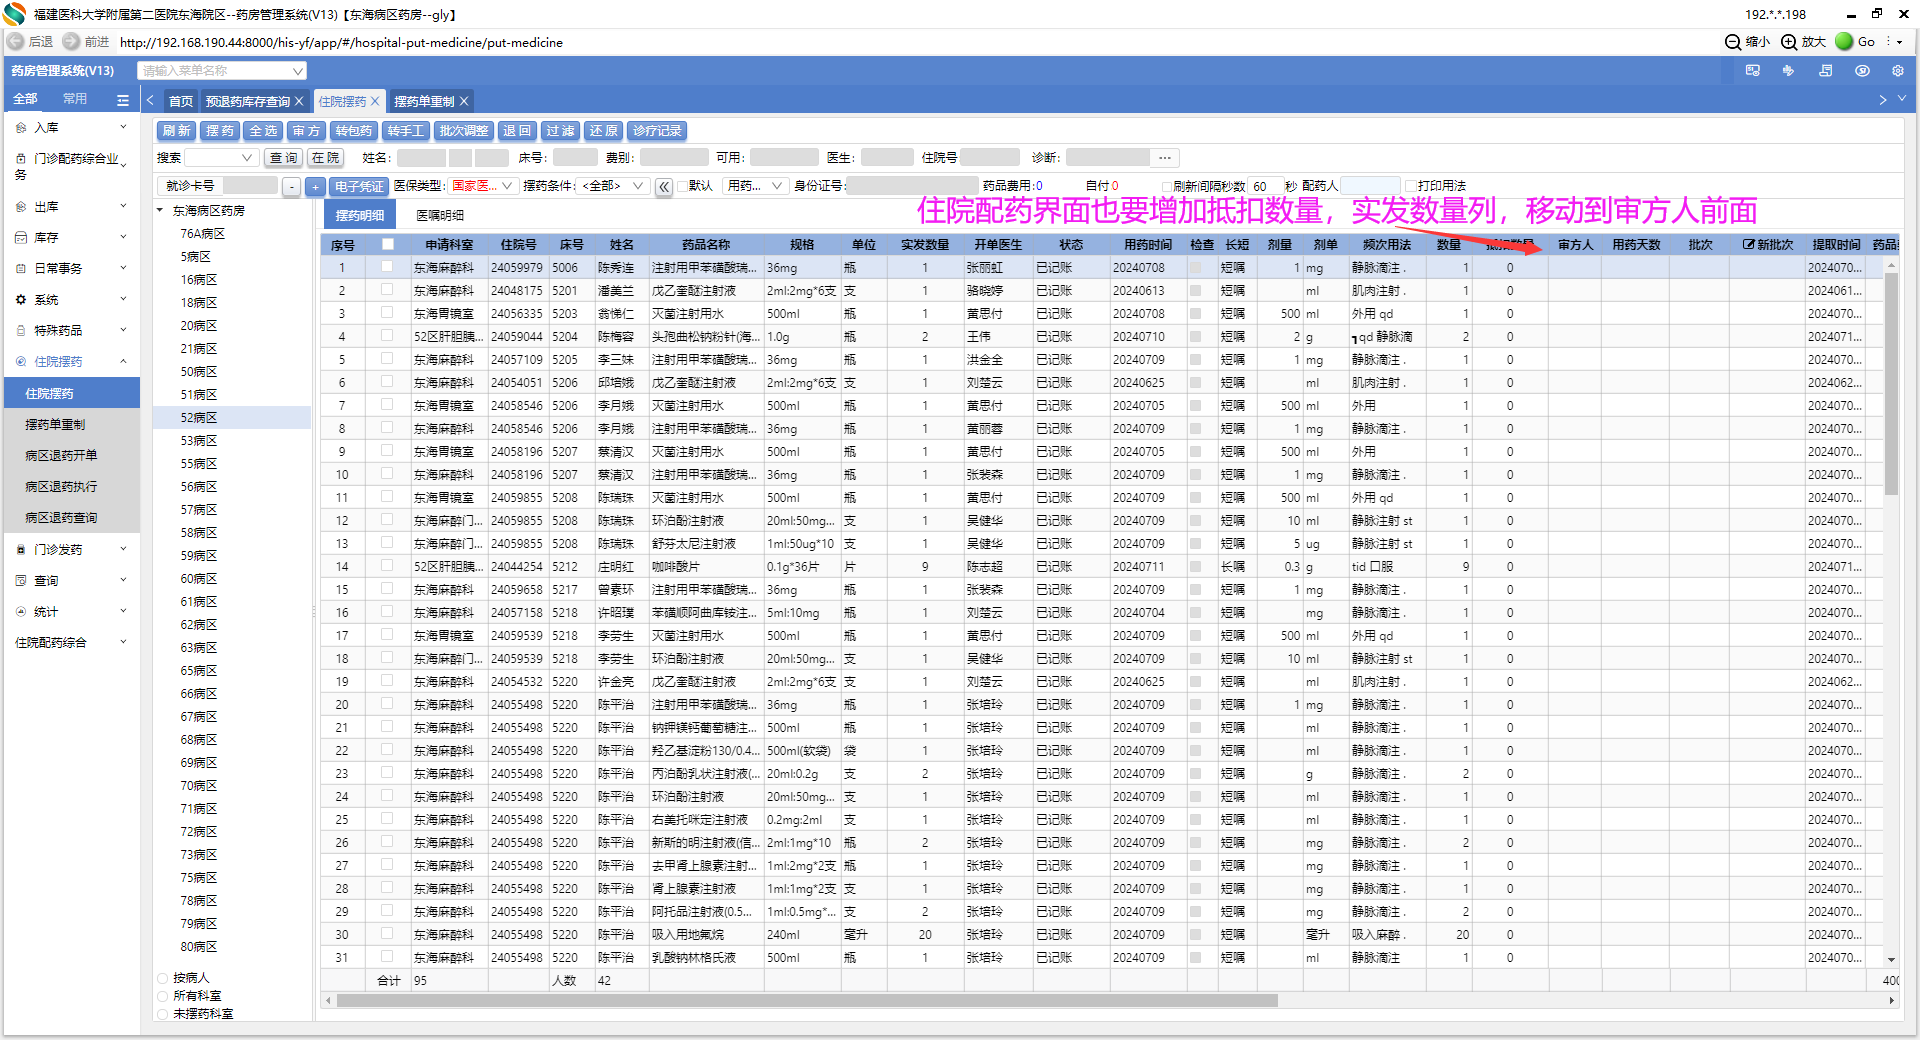
Task: Select the 按病人 radio button
Action: tap(163, 978)
